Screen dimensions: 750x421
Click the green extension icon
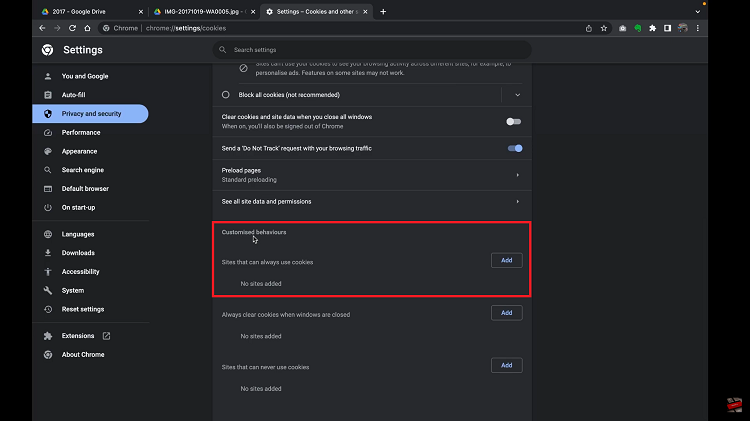[638, 28]
